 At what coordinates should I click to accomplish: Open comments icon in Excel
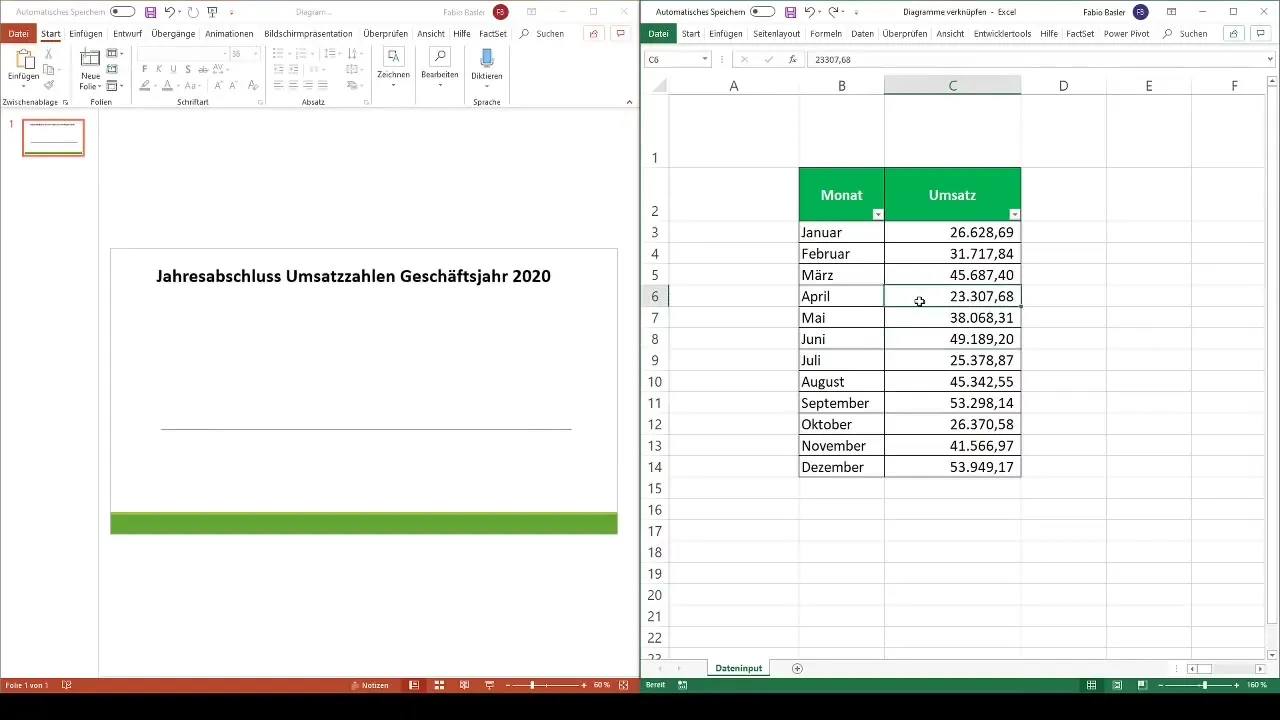click(1260, 33)
